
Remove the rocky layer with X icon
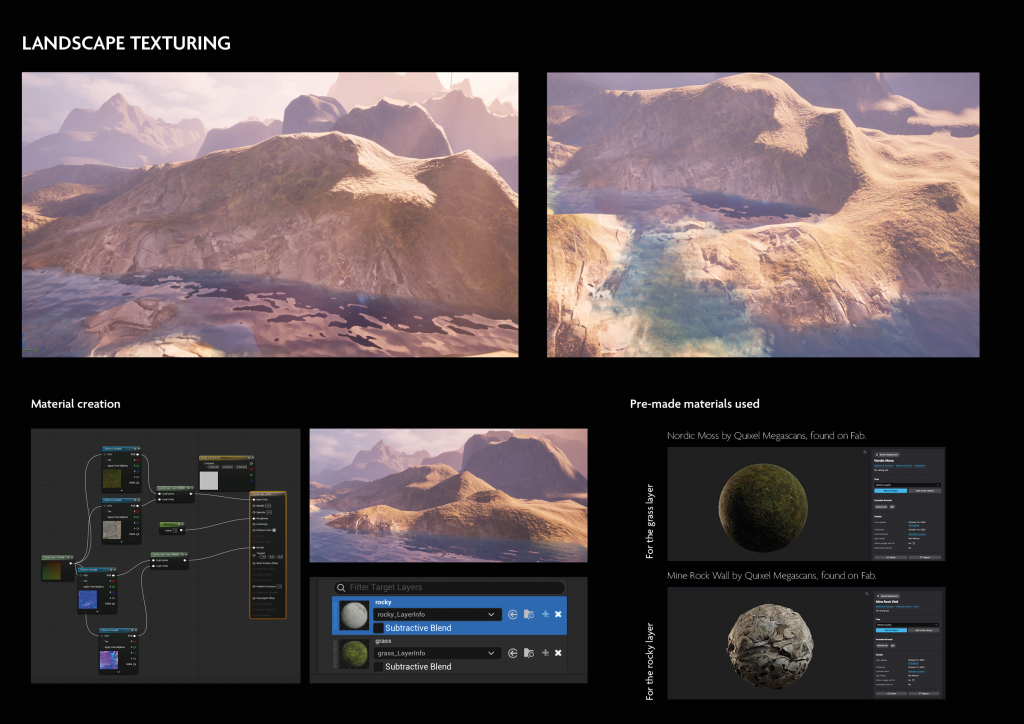(558, 615)
